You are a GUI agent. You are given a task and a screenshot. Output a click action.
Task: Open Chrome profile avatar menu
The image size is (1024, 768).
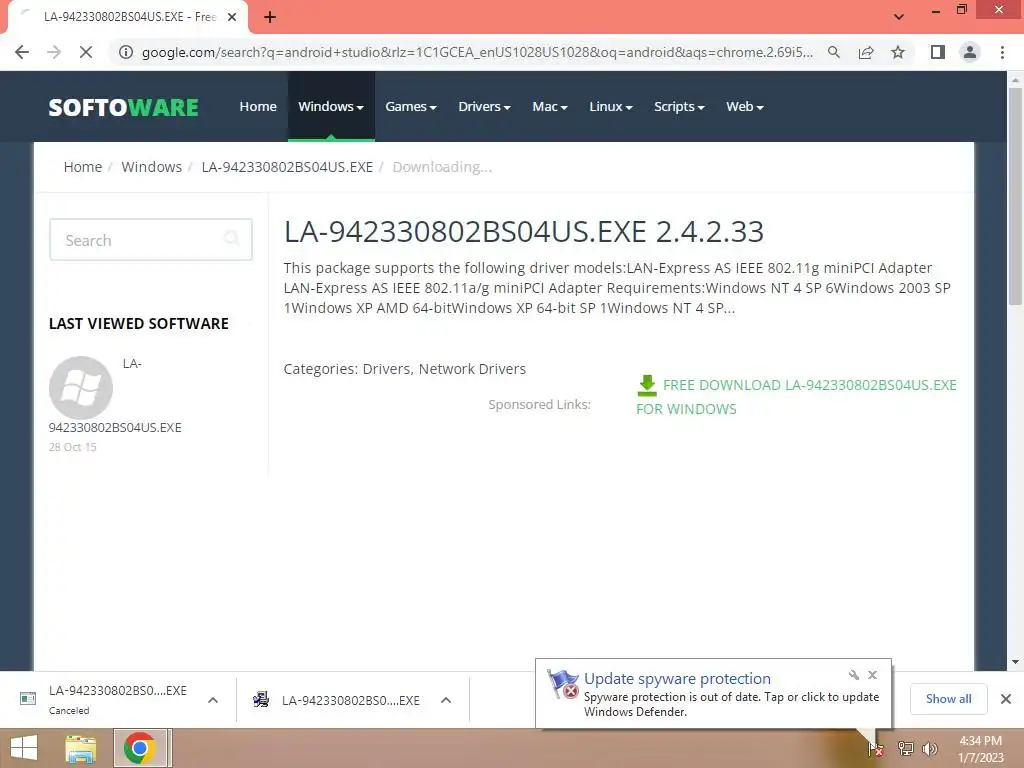click(x=970, y=52)
